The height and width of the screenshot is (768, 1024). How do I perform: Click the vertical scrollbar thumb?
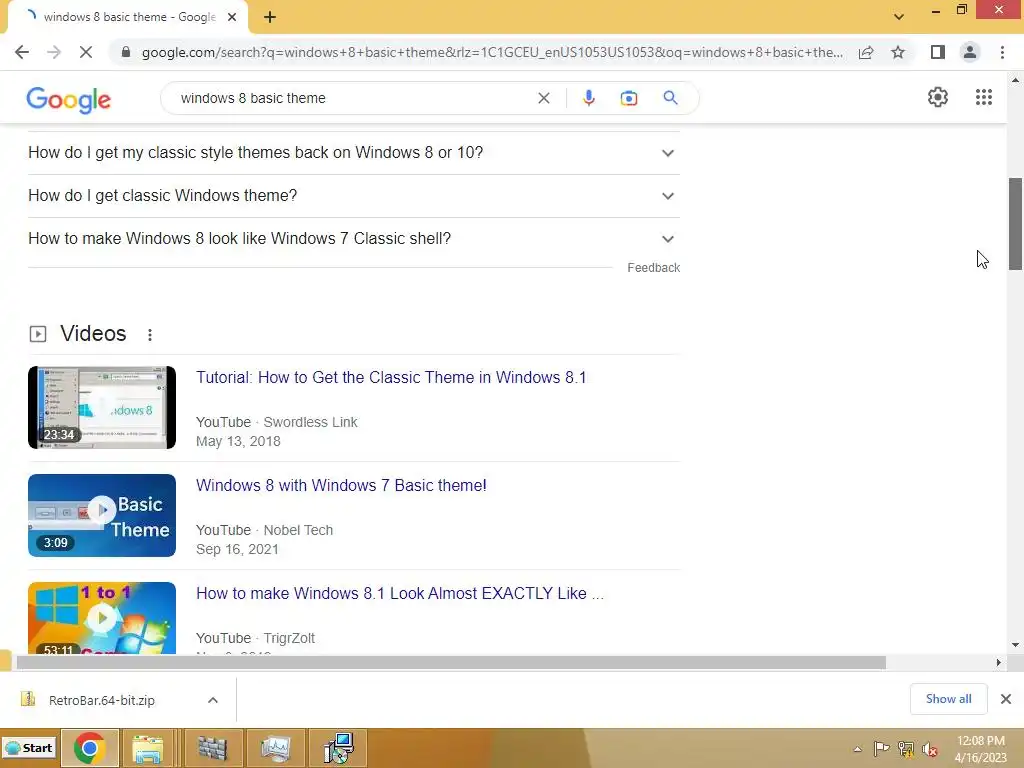1015,224
